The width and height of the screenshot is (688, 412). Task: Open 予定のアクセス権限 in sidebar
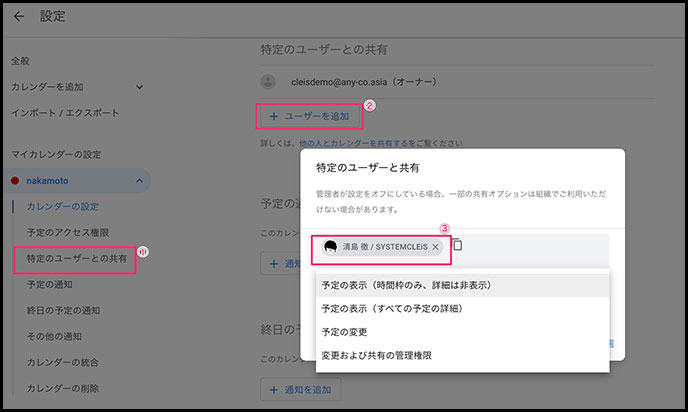[x=68, y=233]
